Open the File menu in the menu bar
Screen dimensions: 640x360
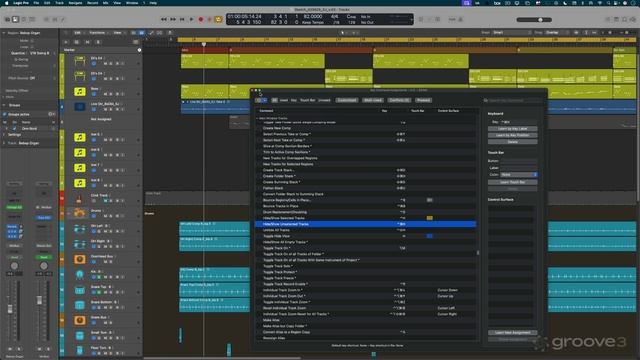(x=36, y=3)
